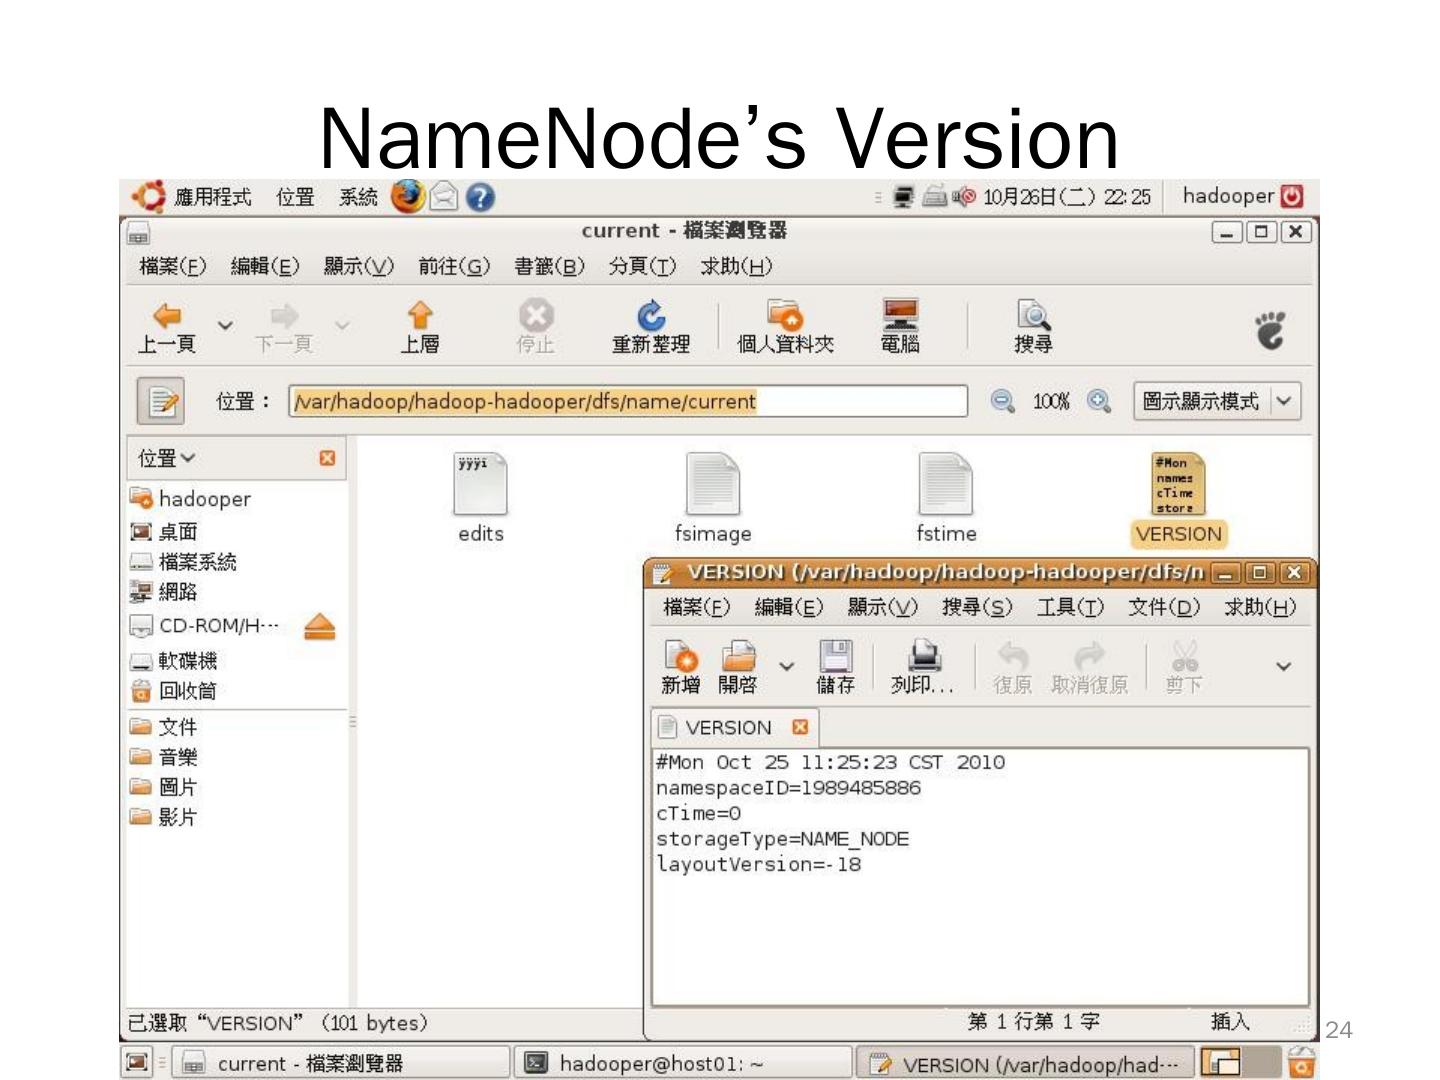
Task: Expand the Open (開啟) recent files arrow
Action: coord(787,666)
